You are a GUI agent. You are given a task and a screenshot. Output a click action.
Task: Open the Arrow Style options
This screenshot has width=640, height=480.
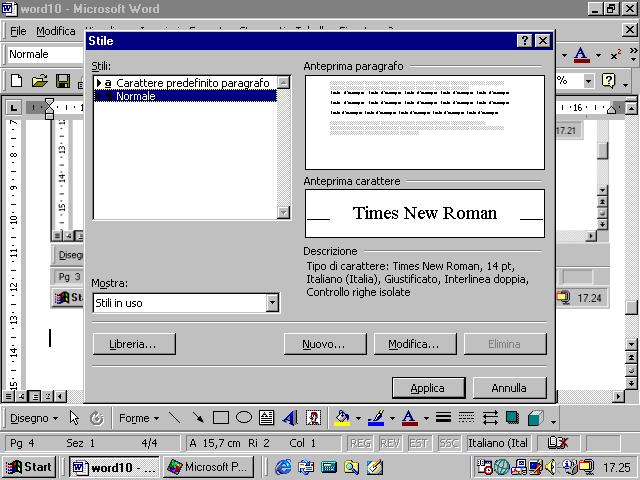[x=490, y=418]
